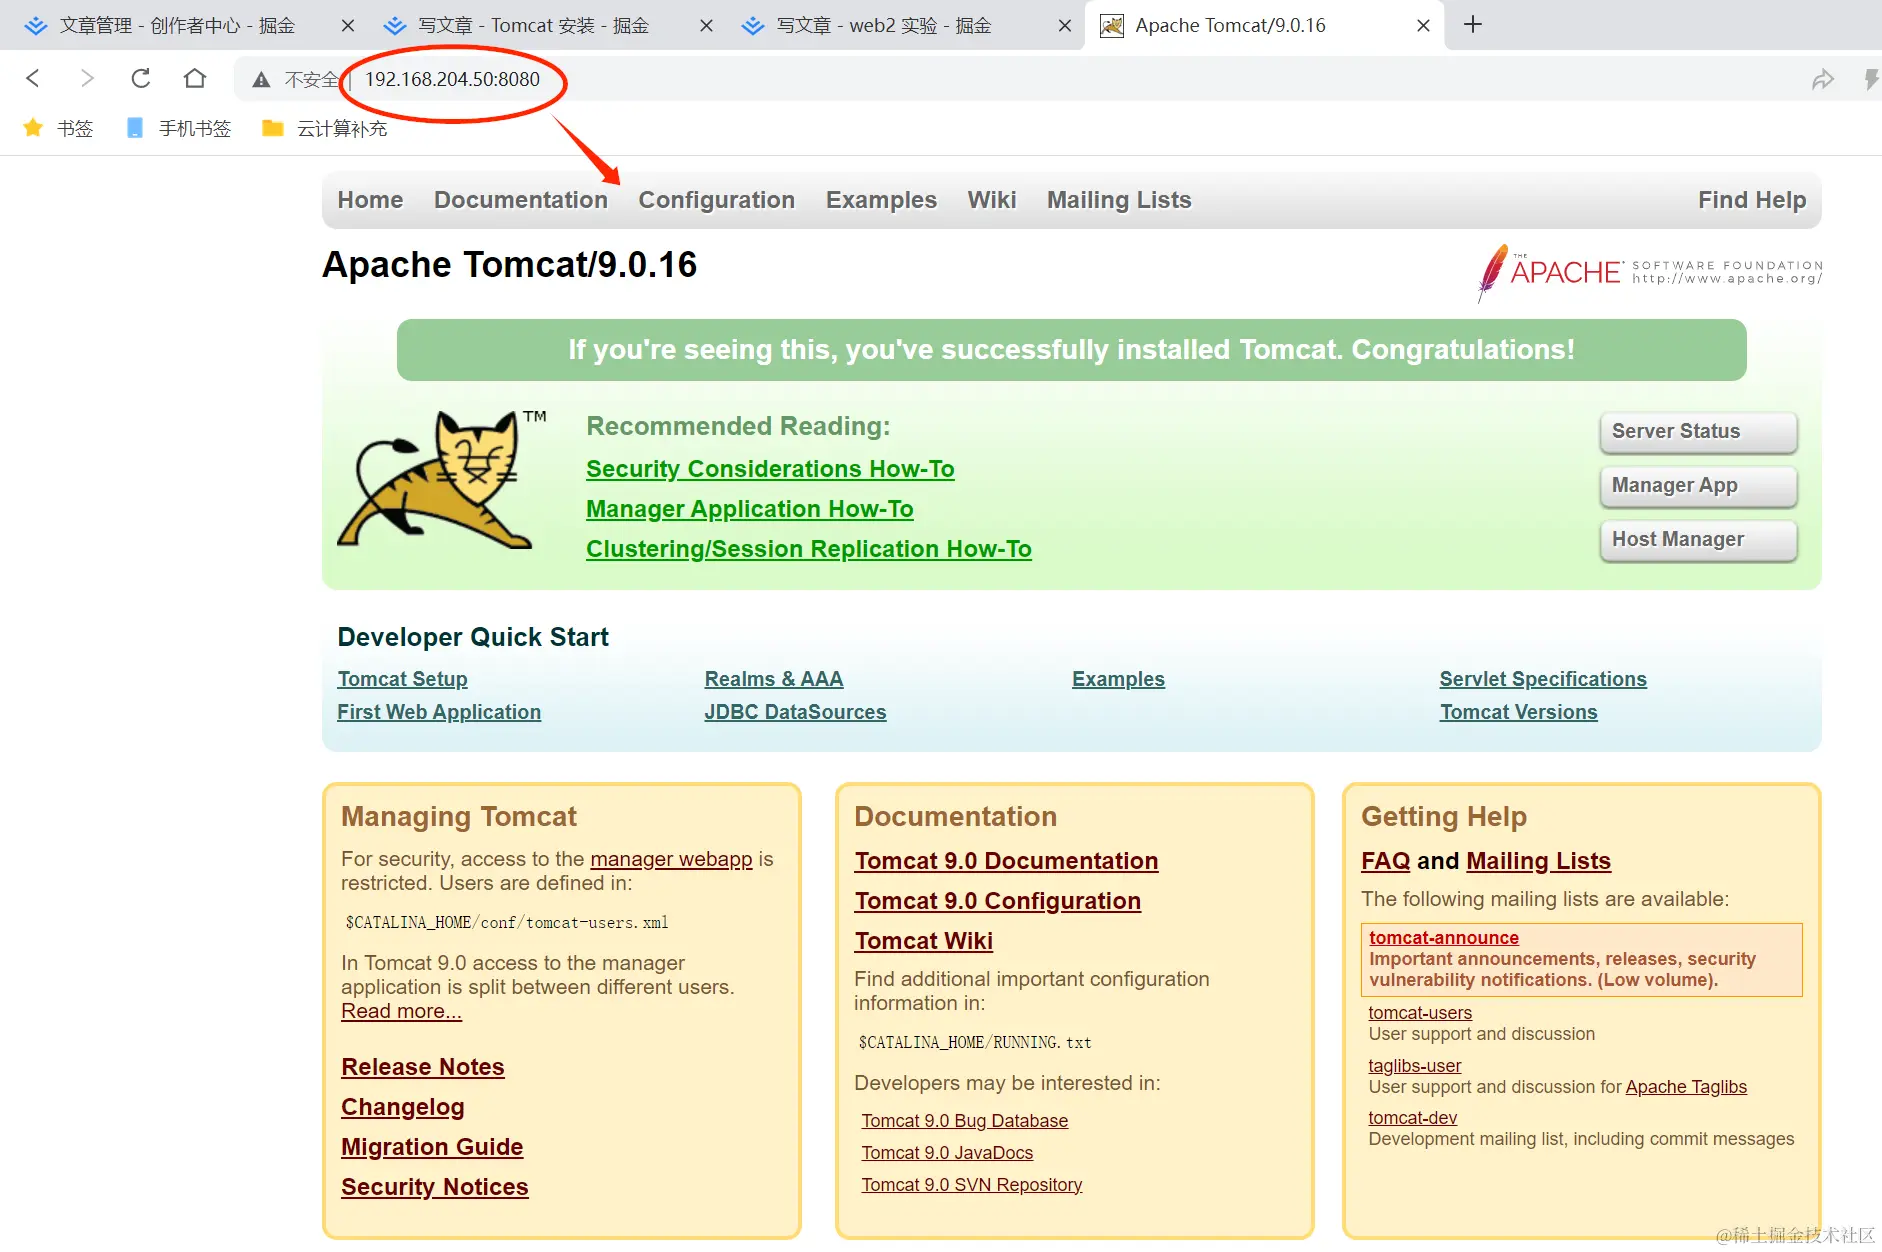Viewport: 1882px width, 1252px height.
Task: Open the taglibs-user mailing list link
Action: click(x=1414, y=1066)
